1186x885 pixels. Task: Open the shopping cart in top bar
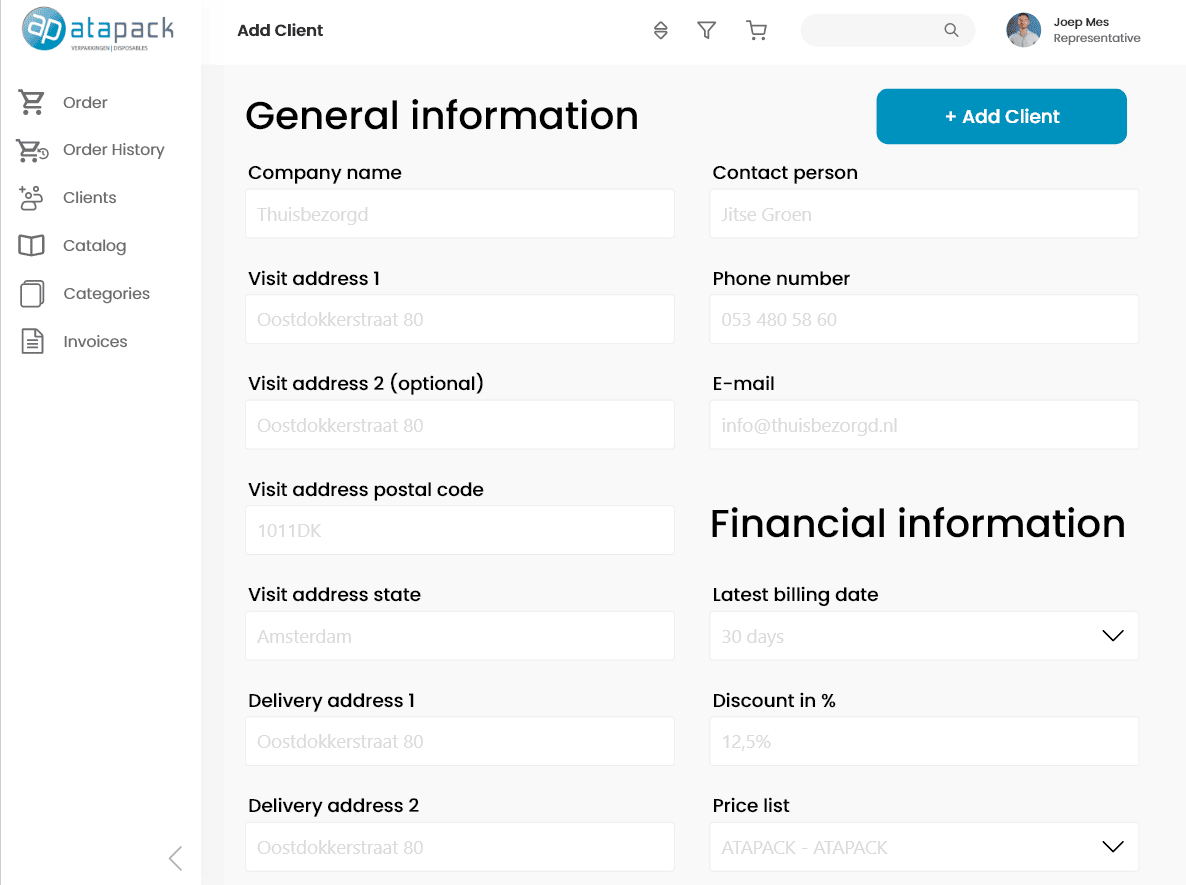point(757,31)
